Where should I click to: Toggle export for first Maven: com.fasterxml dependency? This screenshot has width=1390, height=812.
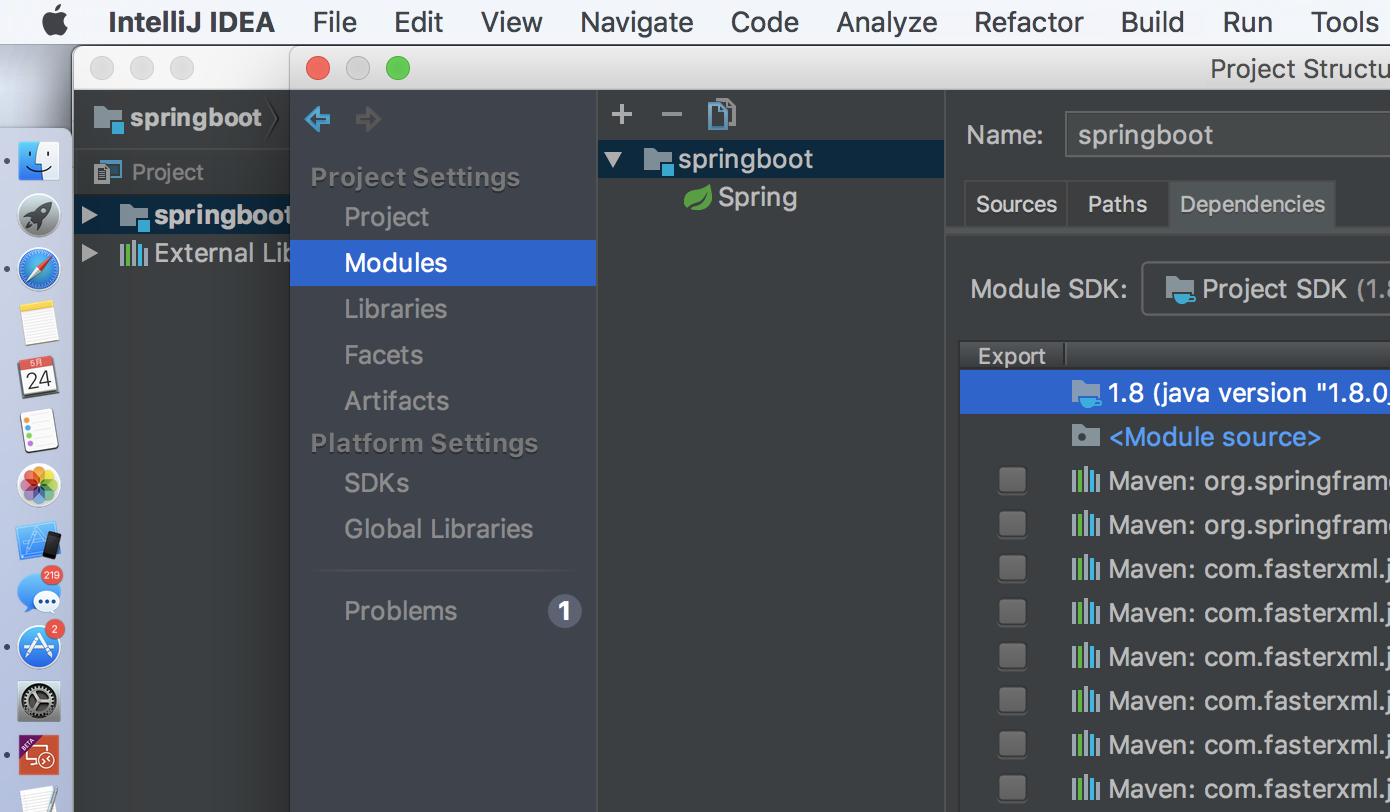click(x=1012, y=568)
